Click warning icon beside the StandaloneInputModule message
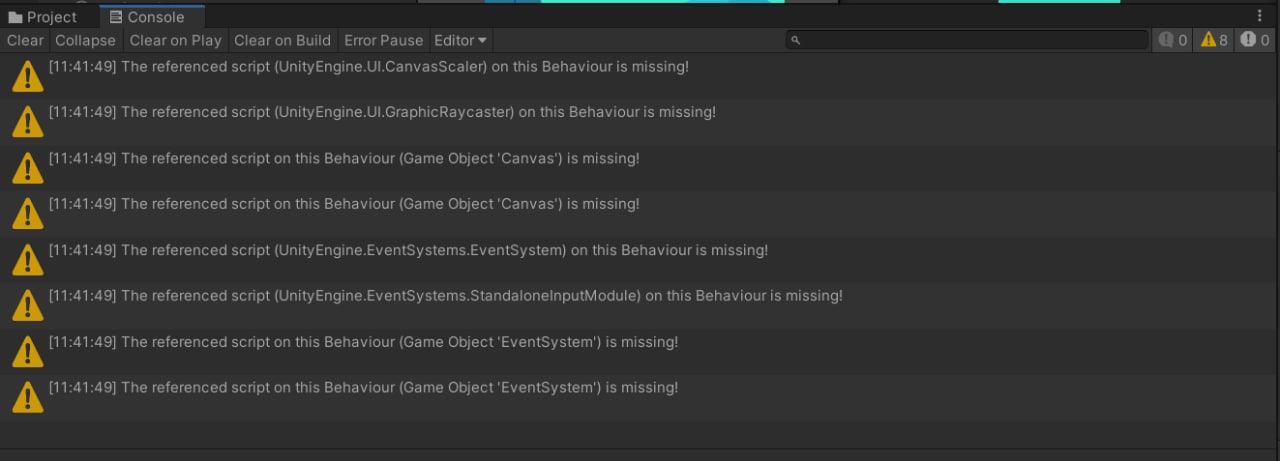 [x=27, y=306]
